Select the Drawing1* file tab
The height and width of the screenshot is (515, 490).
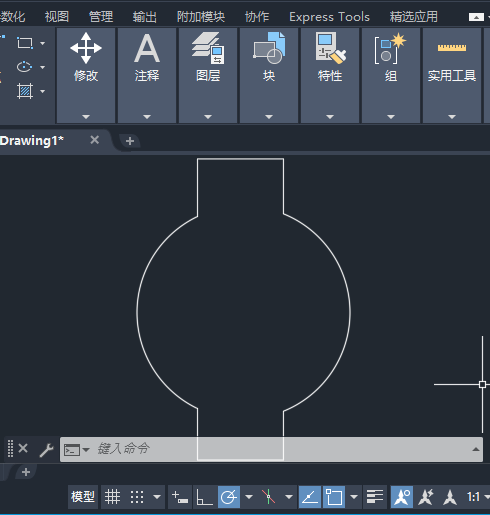[32, 141]
